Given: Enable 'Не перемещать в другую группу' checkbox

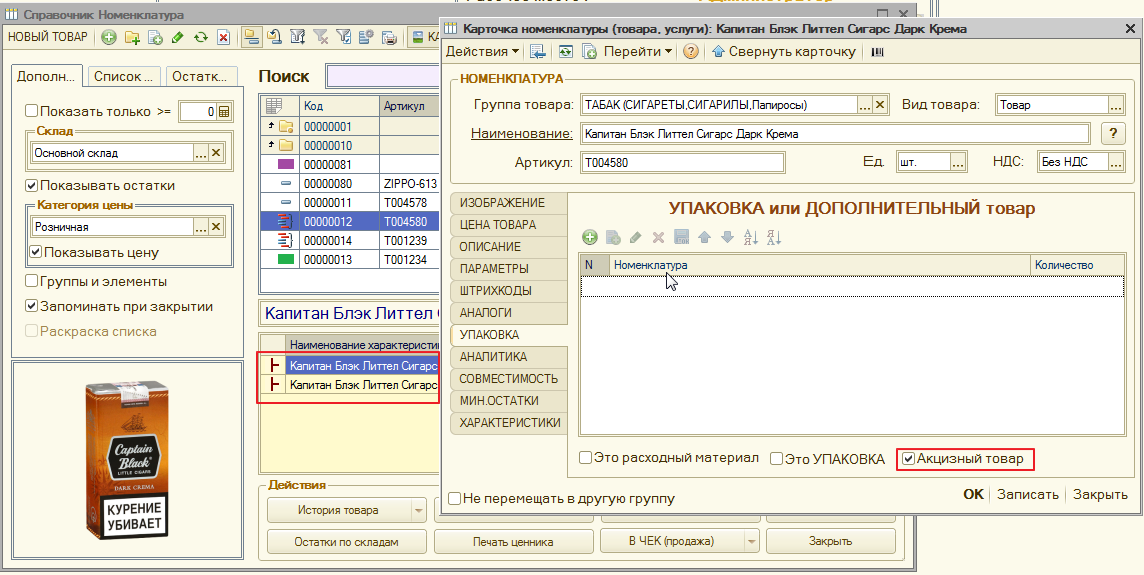Looking at the screenshot, I should coord(455,499).
